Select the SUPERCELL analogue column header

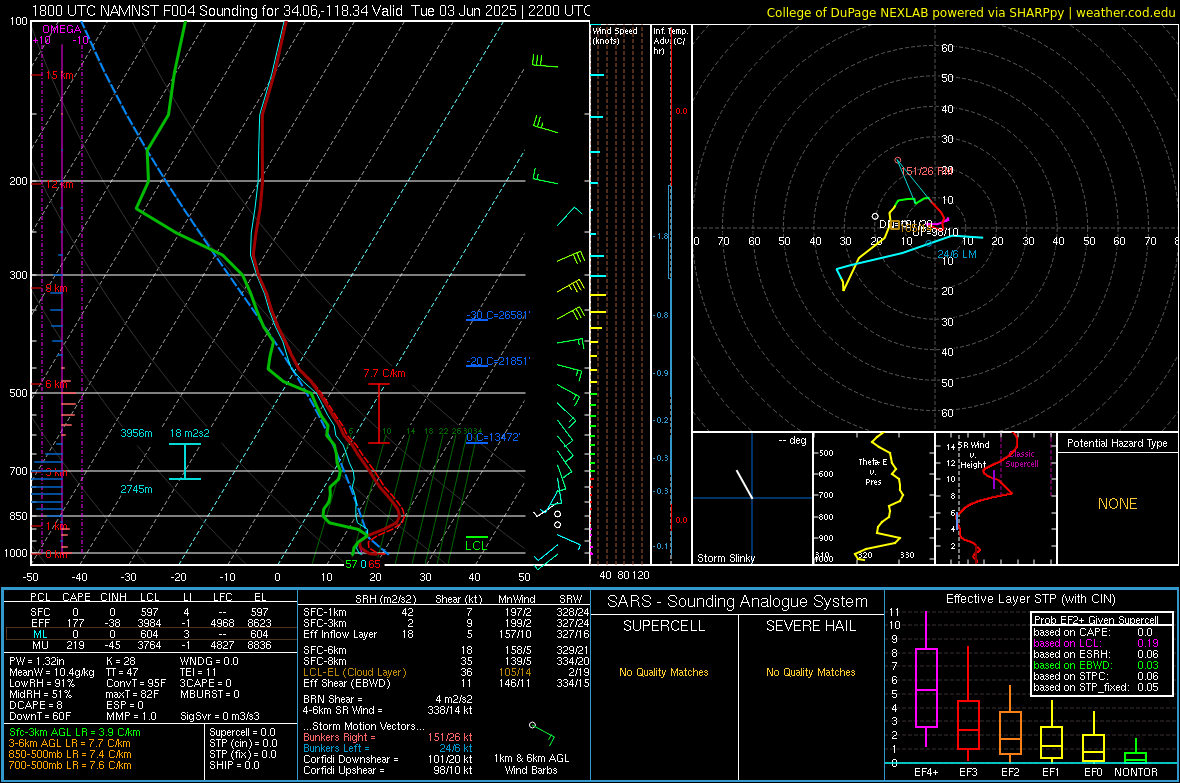tap(664, 626)
